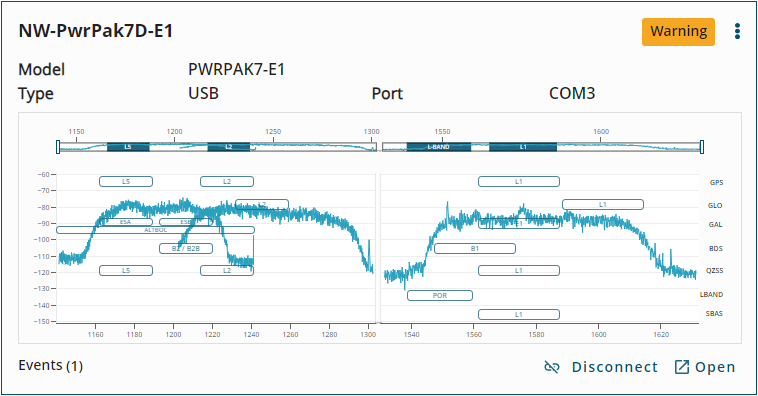Image resolution: width=758 pixels, height=396 pixels.
Task: Open the three-dot more options menu
Action: coord(737,31)
